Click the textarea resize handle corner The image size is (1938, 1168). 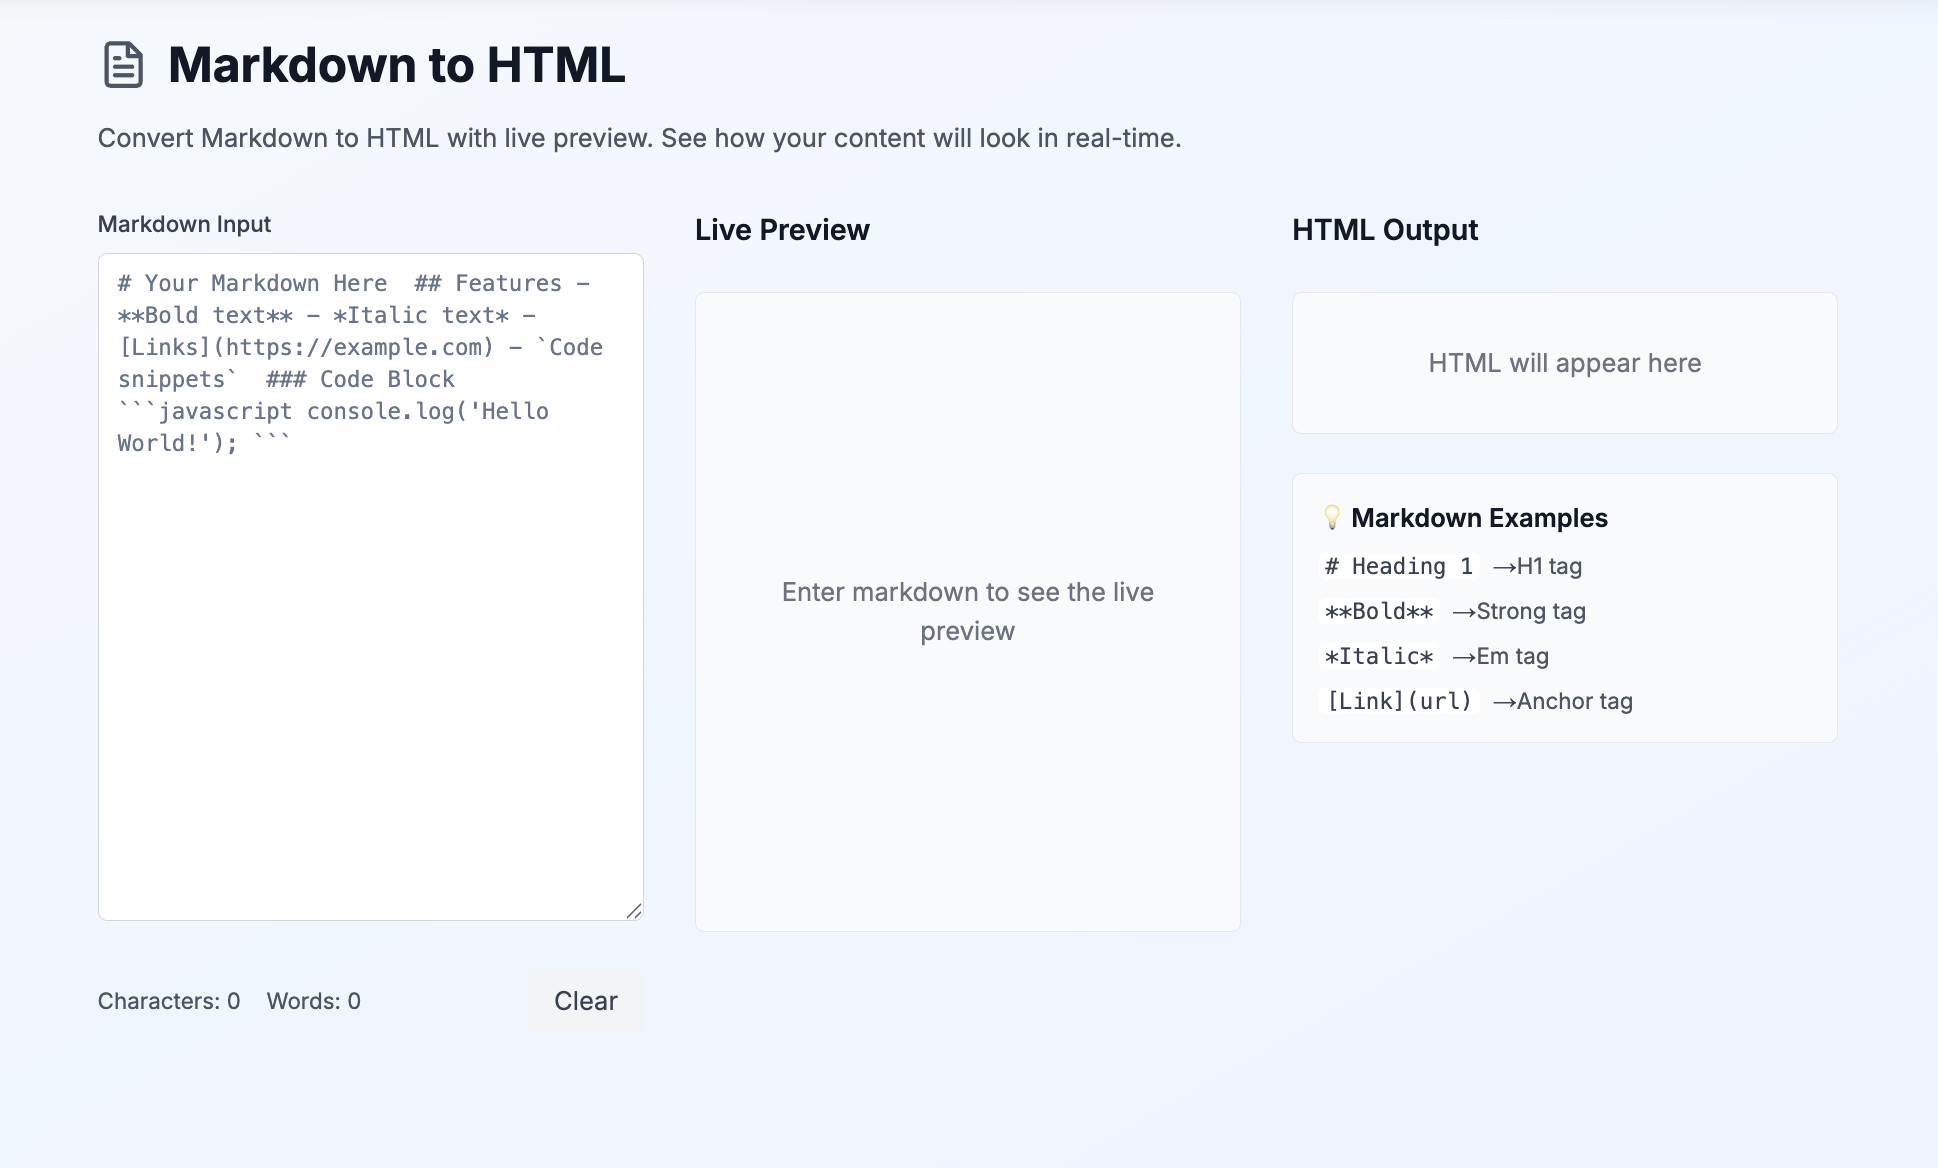(x=634, y=910)
